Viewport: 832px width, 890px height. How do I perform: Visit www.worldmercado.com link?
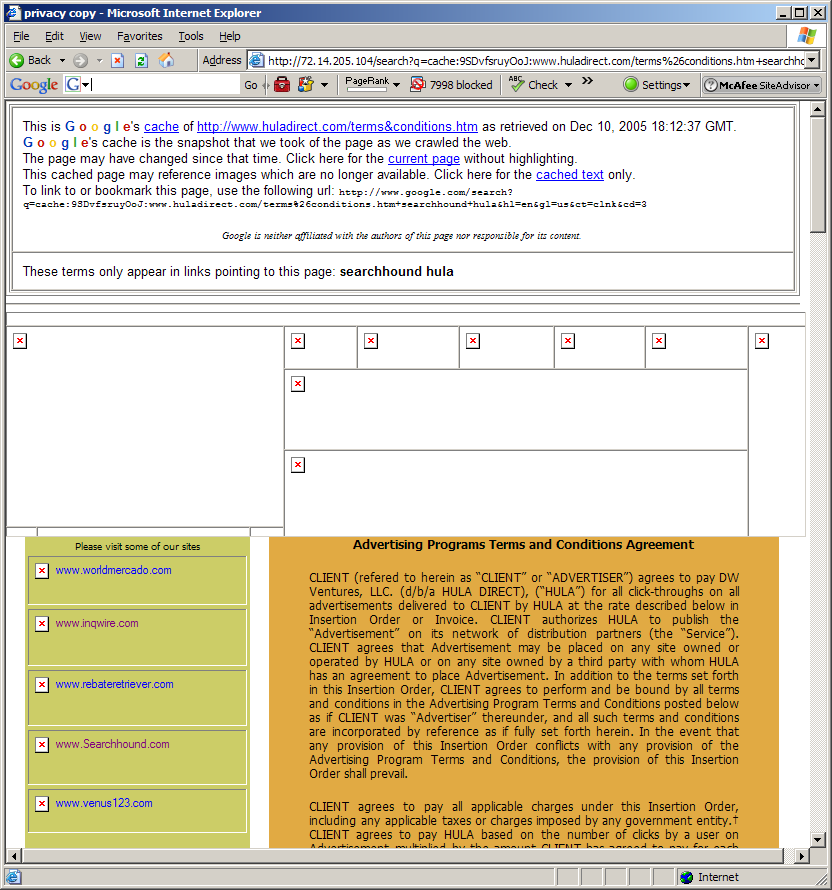tap(114, 570)
